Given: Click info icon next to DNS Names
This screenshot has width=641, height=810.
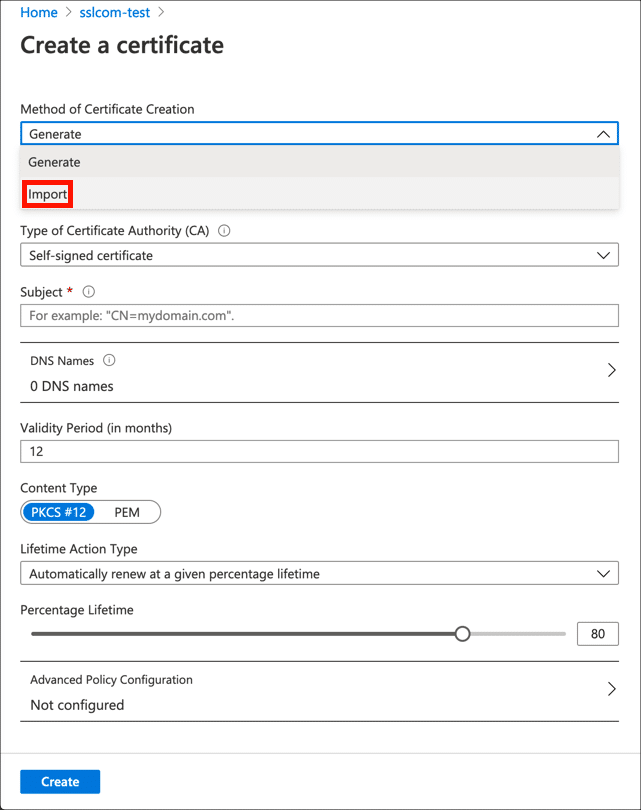Looking at the screenshot, I should pyautogui.click(x=109, y=360).
